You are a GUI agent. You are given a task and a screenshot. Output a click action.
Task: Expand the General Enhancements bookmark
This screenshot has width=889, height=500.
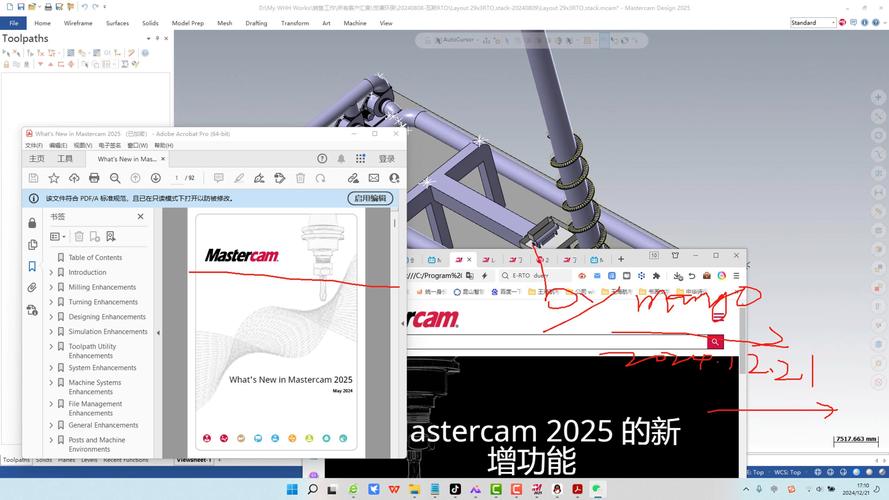[51, 425]
